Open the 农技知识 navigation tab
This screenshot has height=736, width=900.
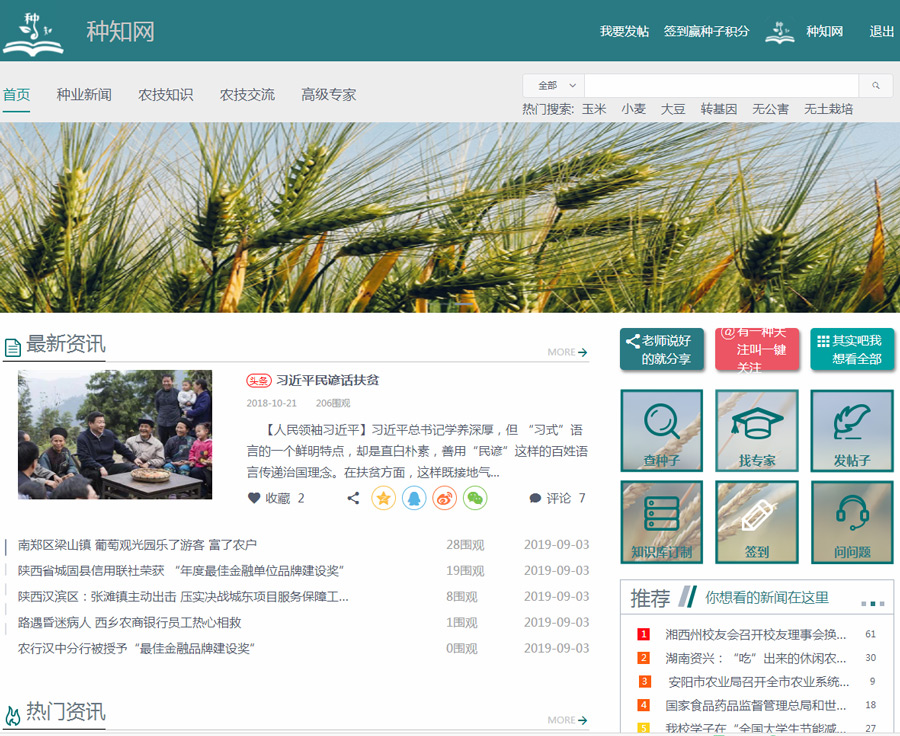point(165,95)
